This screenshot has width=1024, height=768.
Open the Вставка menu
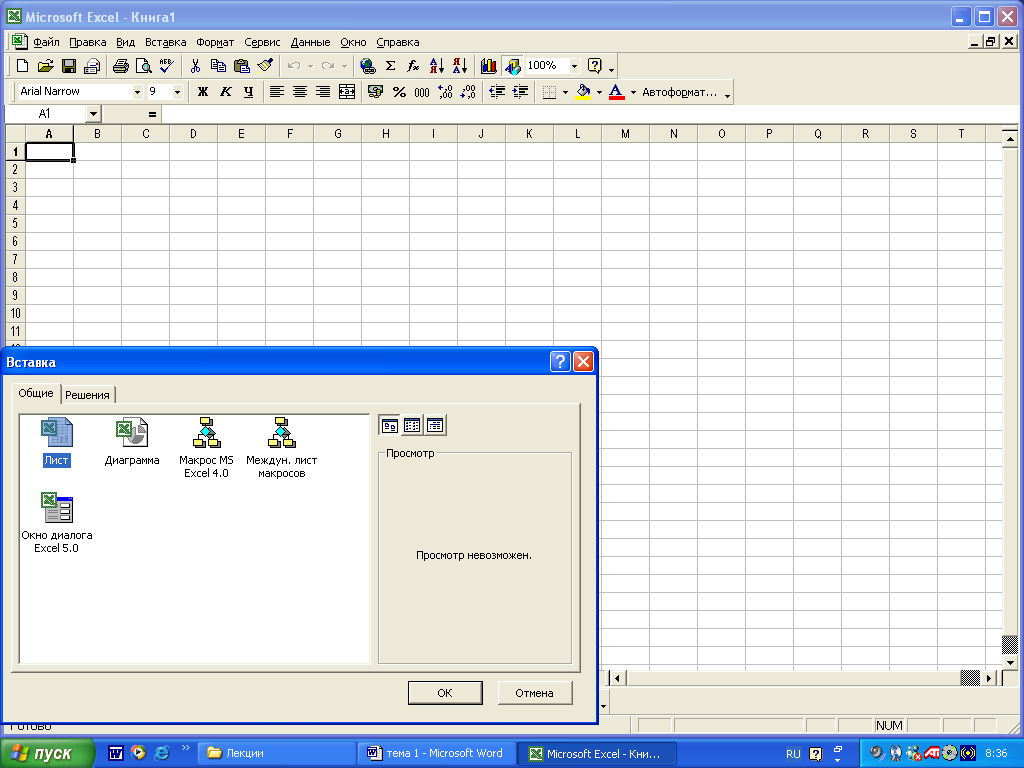(165, 42)
